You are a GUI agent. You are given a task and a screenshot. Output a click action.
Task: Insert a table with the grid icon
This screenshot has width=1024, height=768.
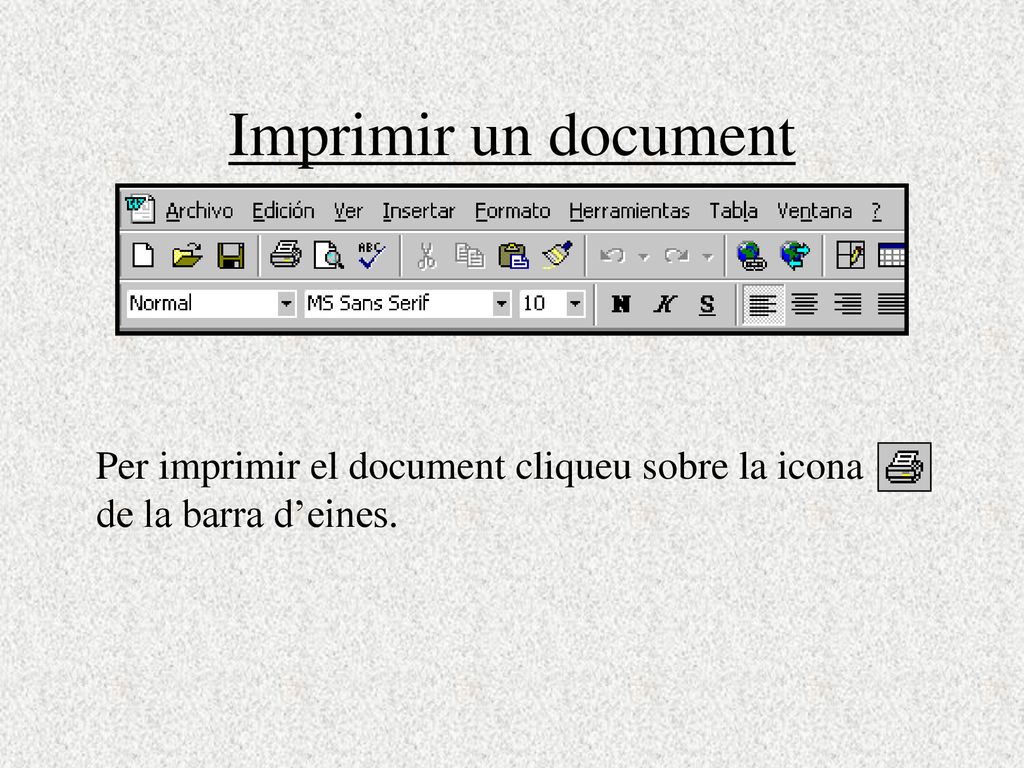[x=891, y=255]
